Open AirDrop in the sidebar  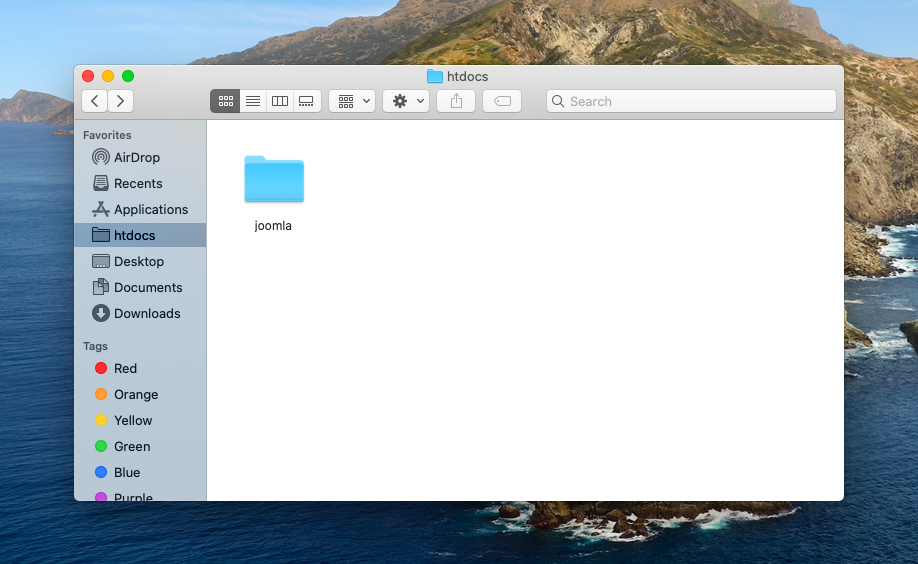coord(141,158)
